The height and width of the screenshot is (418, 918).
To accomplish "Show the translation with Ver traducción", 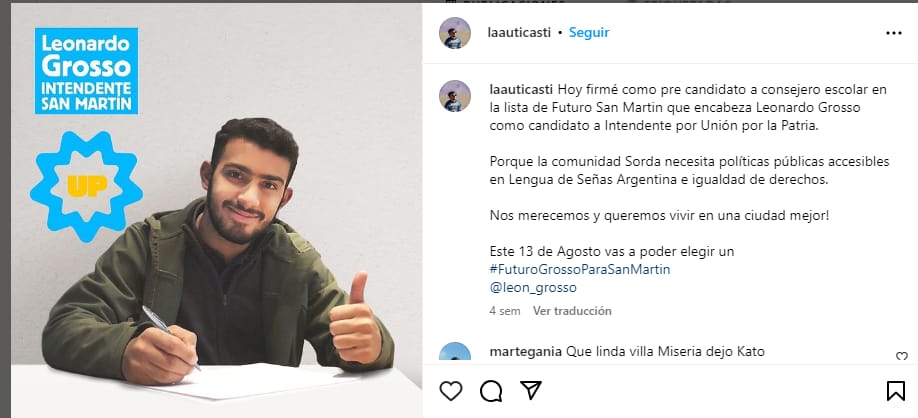I will coord(572,311).
